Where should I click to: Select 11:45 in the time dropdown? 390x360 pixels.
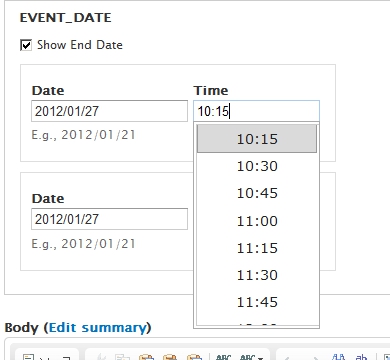(x=257, y=302)
